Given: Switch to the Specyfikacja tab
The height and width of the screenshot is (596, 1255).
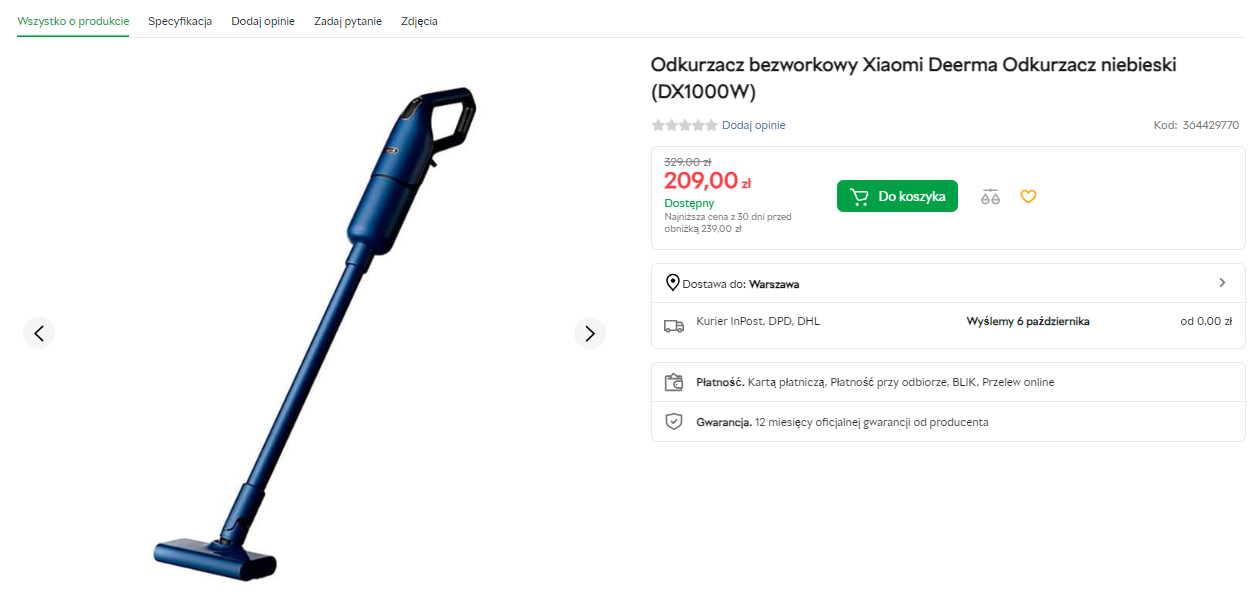Looking at the screenshot, I should pos(180,21).
